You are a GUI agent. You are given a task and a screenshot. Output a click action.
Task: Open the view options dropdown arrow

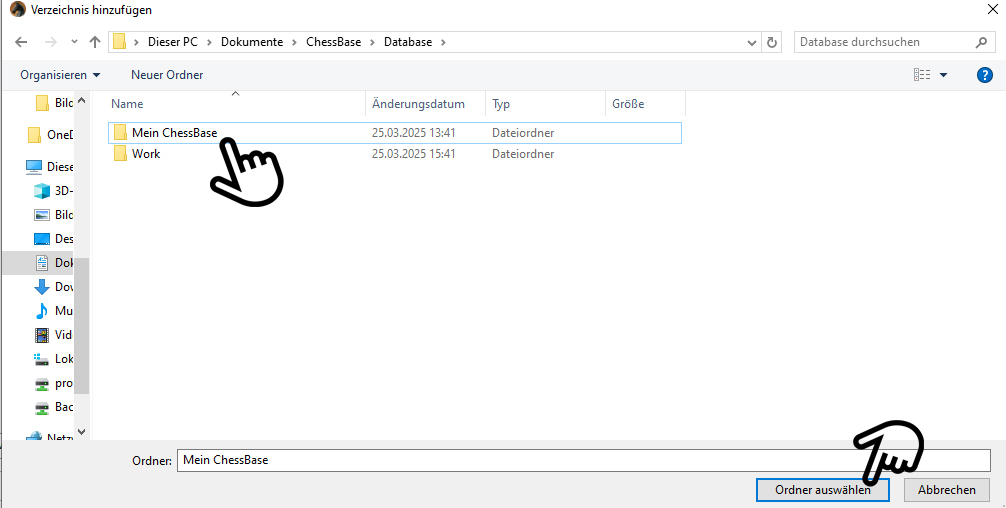943,75
